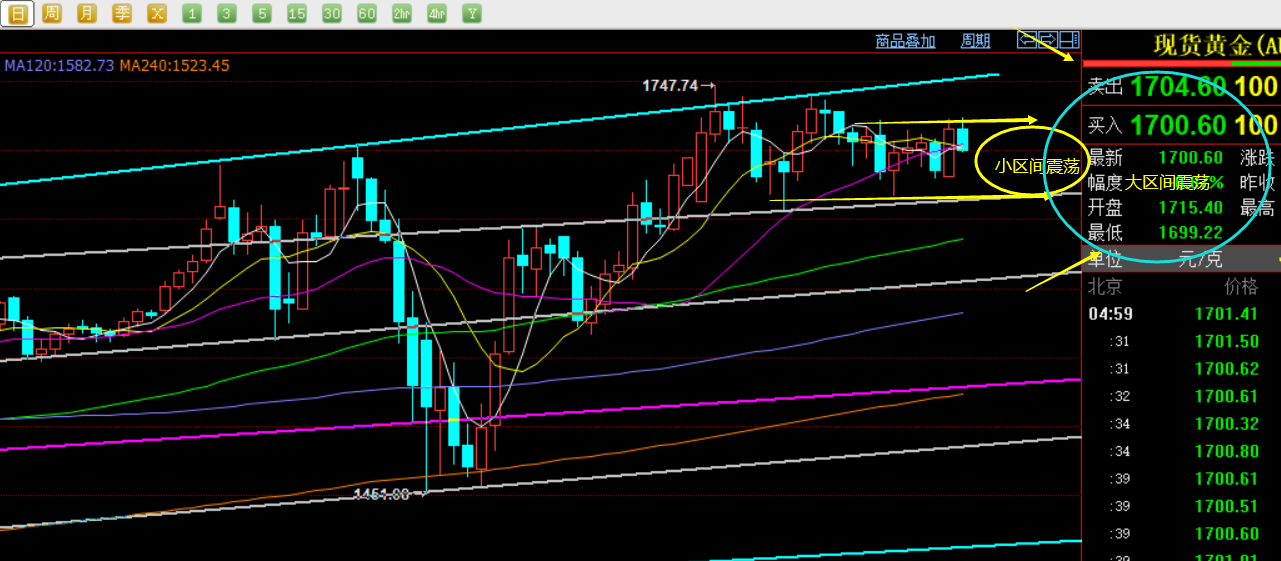Toggle the side panel layout icon

(x=1069, y=40)
